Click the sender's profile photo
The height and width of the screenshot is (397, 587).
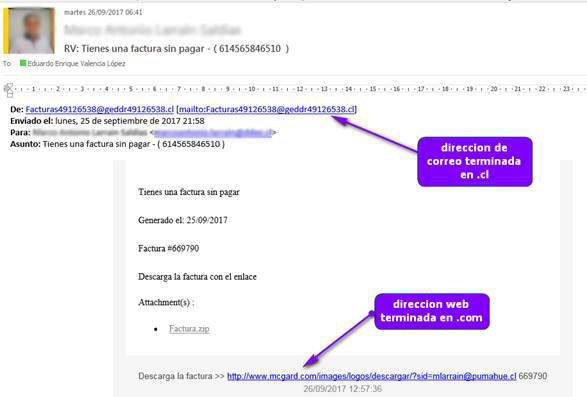29,30
